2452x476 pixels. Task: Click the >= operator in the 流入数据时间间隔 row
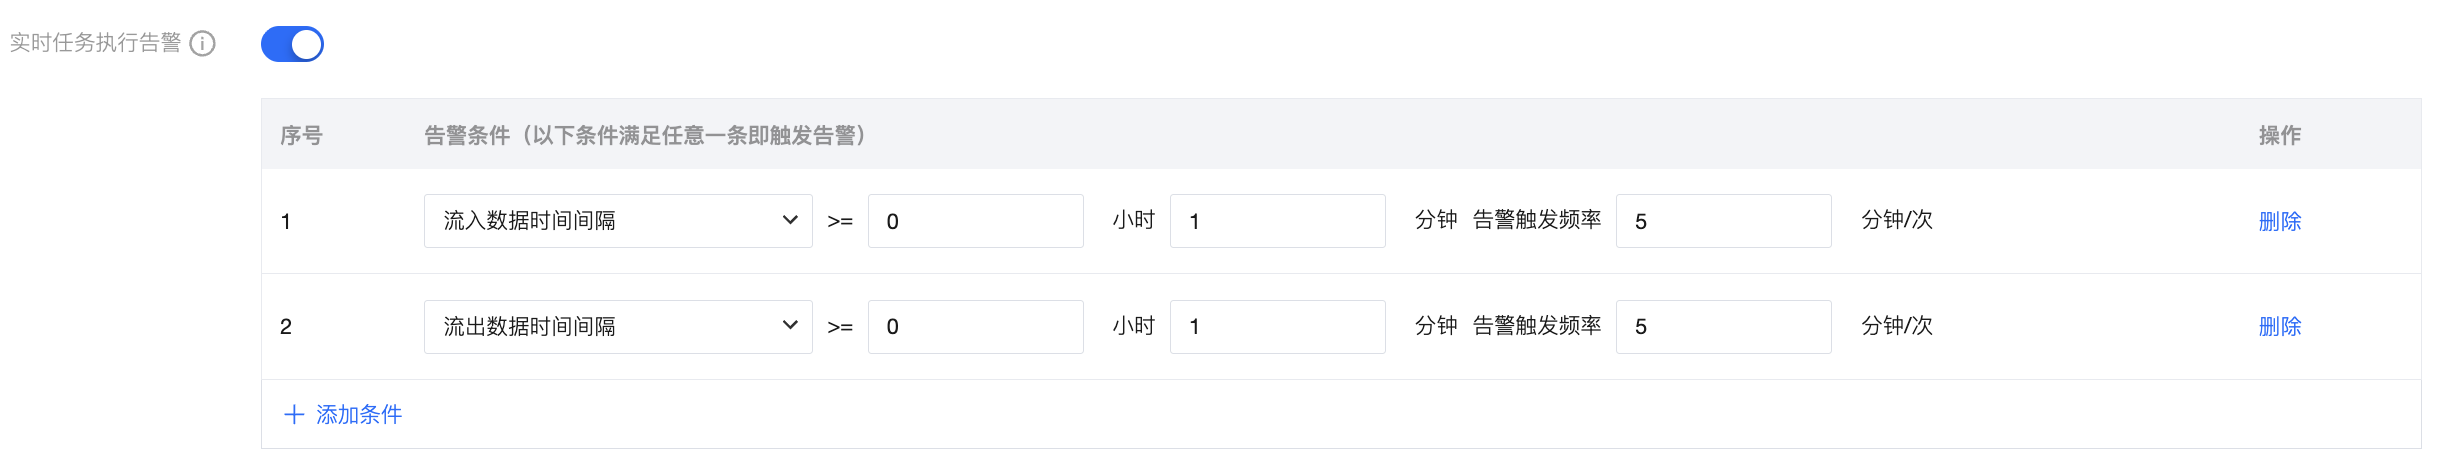click(x=840, y=222)
